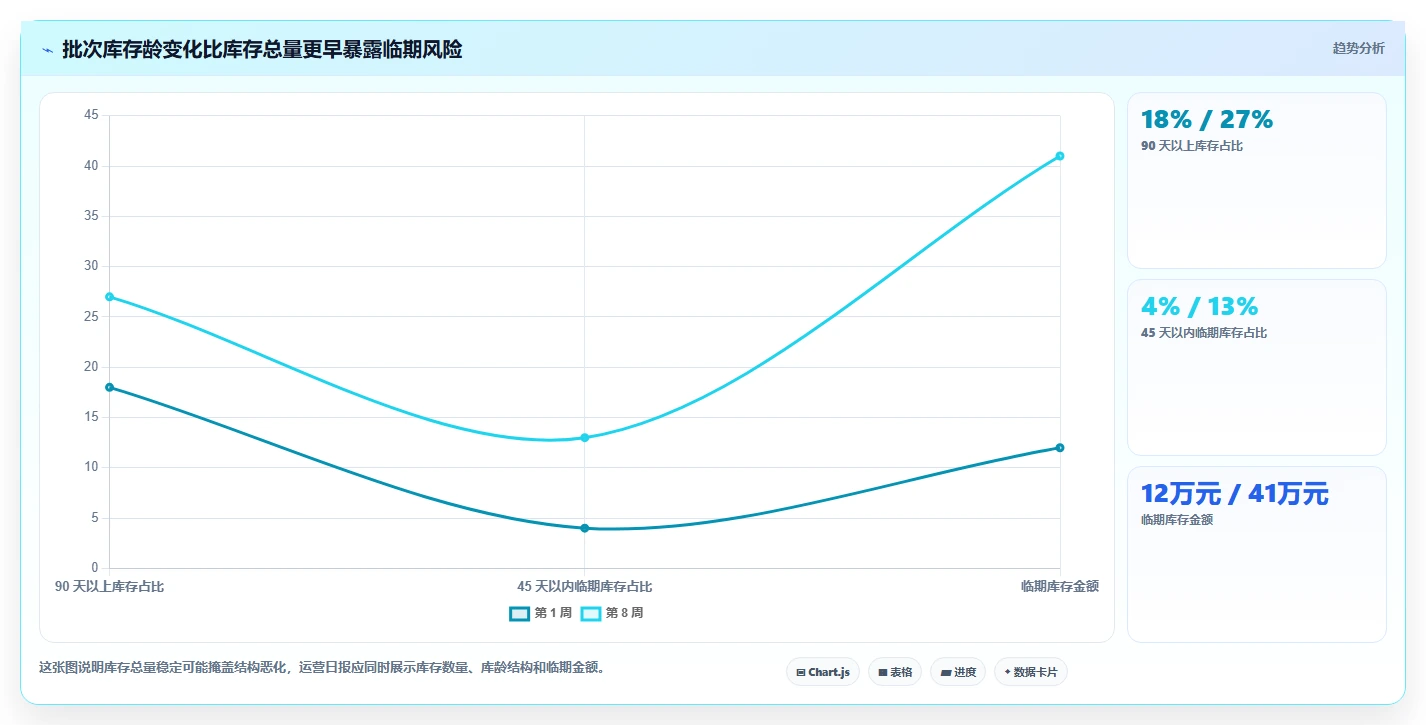Screen dimensions: 1426x725
Task: Click the chart title 批次库存龄变化比库存总量更早暴露临期风险
Action: pos(262,50)
